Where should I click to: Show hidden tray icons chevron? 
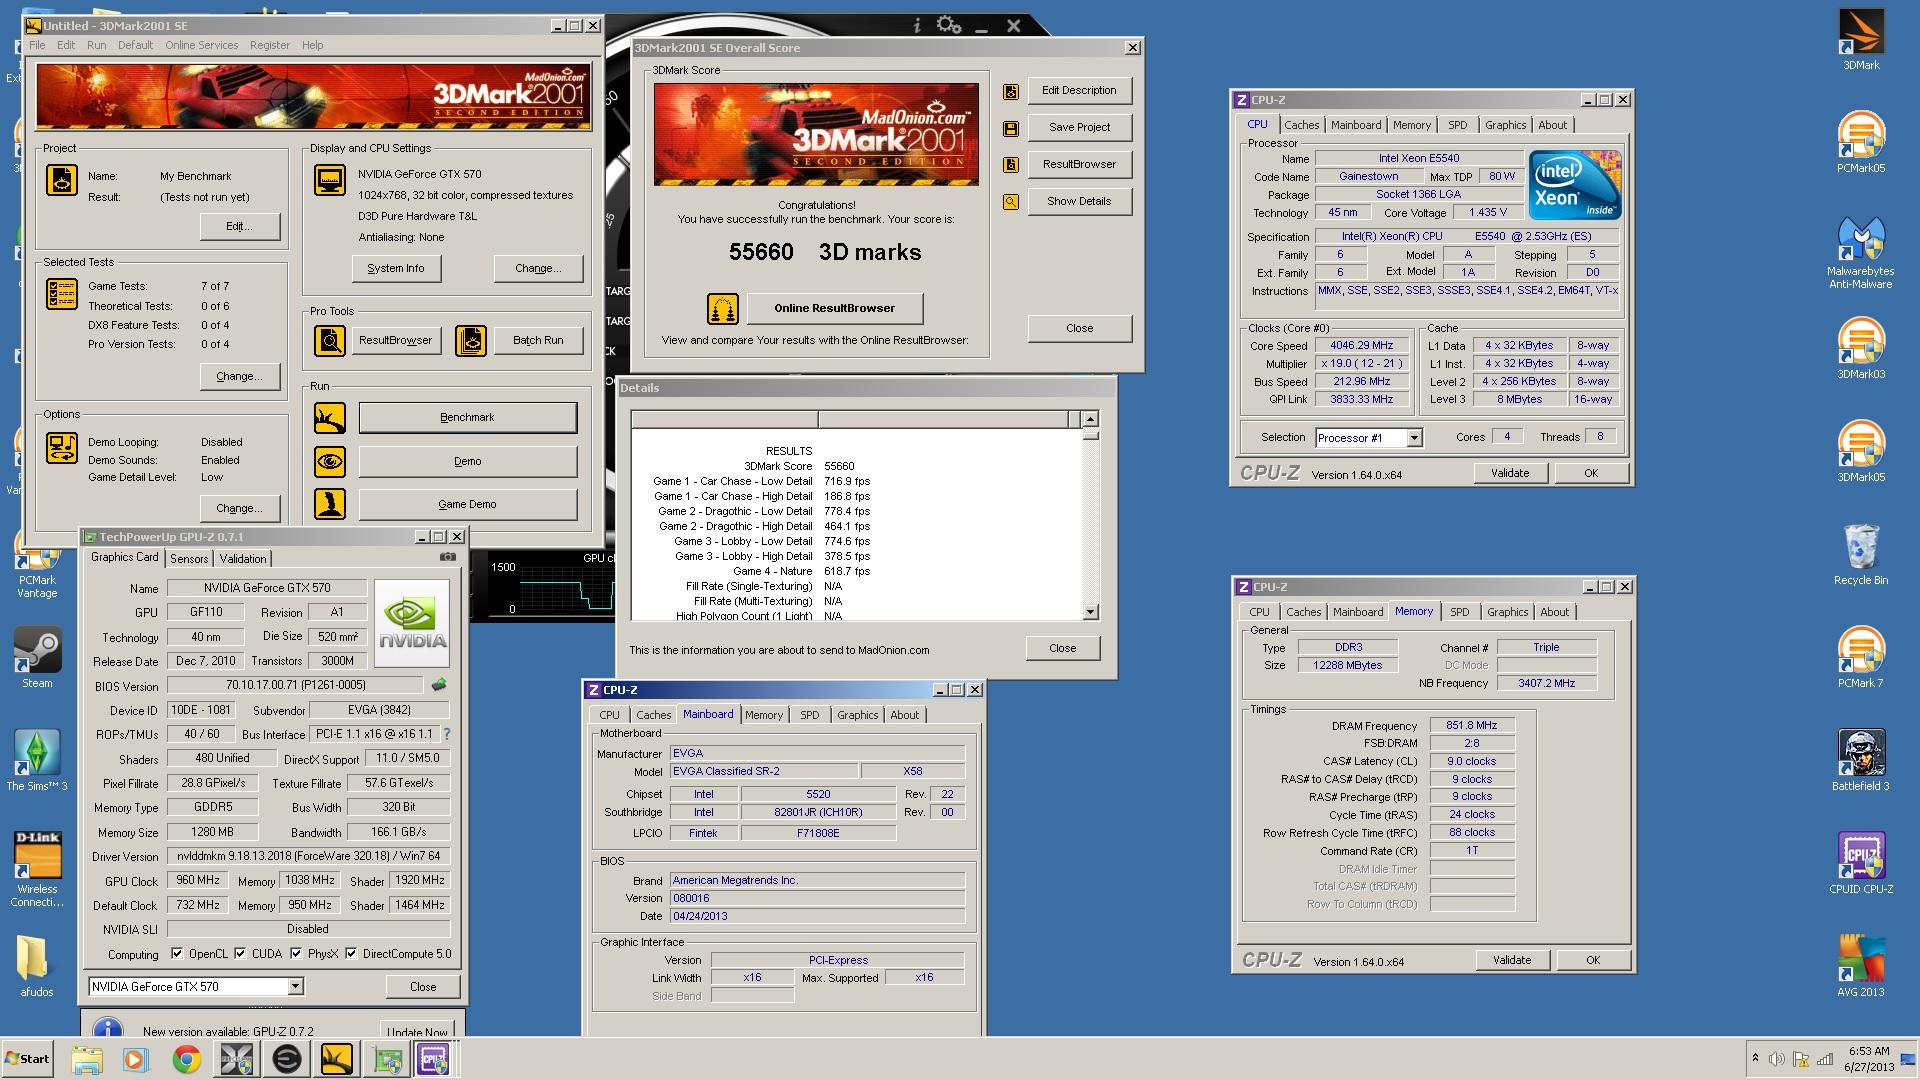[x=1755, y=1058]
